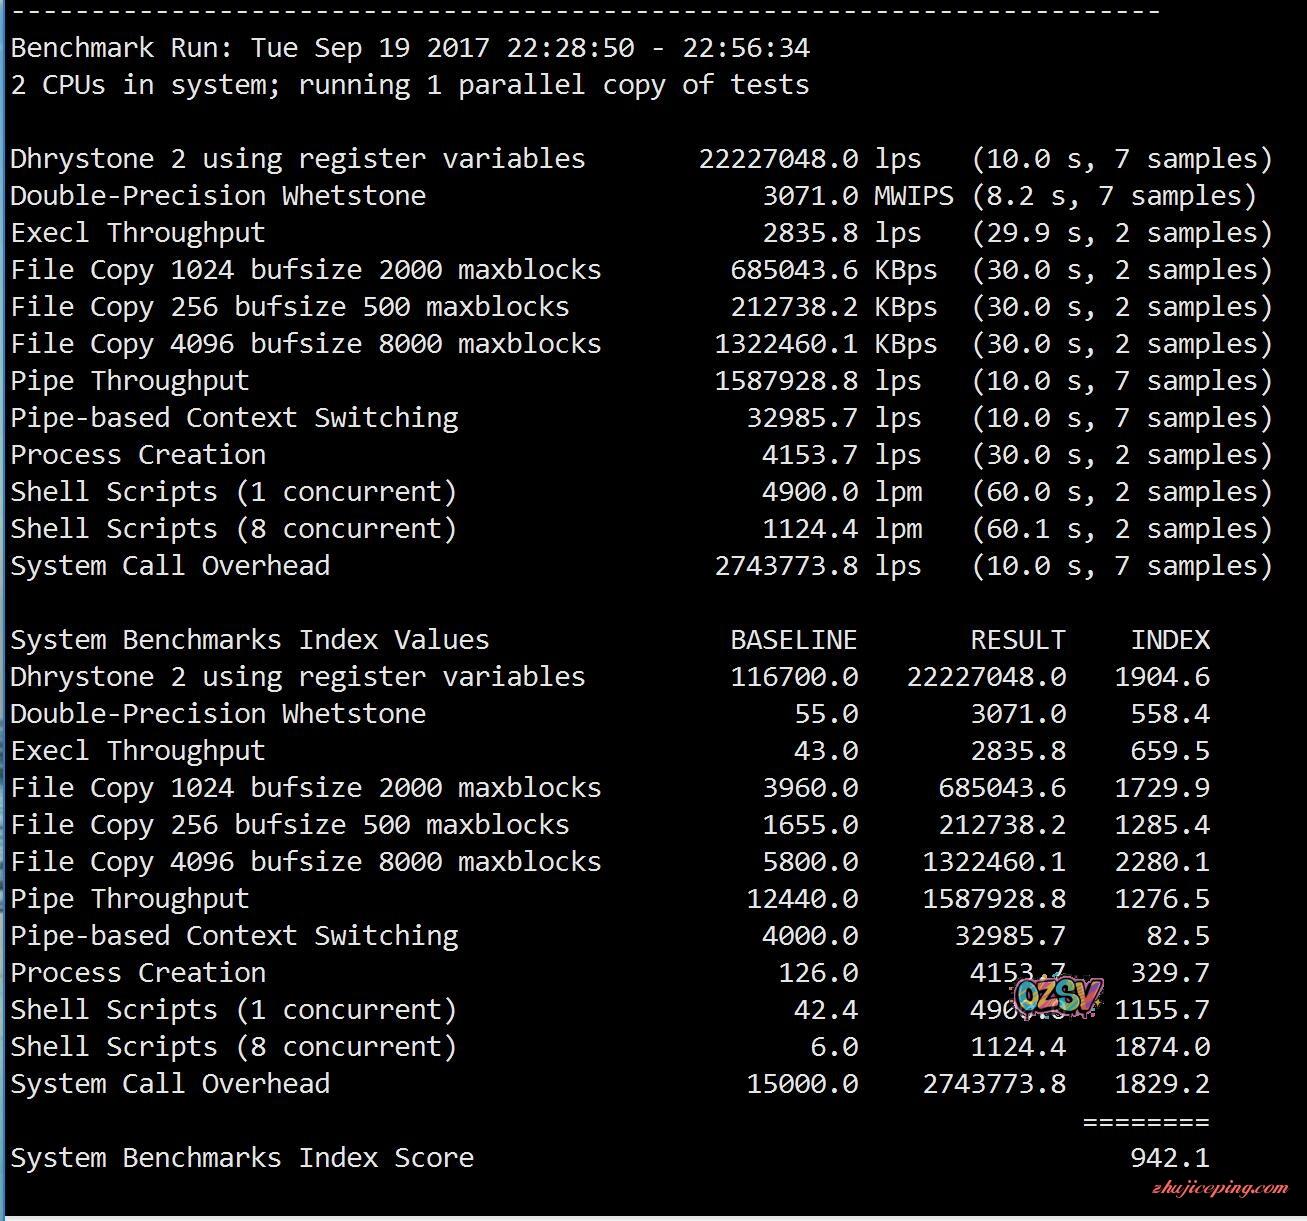This screenshot has height=1221, width=1307.
Task: Select the 2835.8 lps Execl Throughput value
Action: (810, 233)
